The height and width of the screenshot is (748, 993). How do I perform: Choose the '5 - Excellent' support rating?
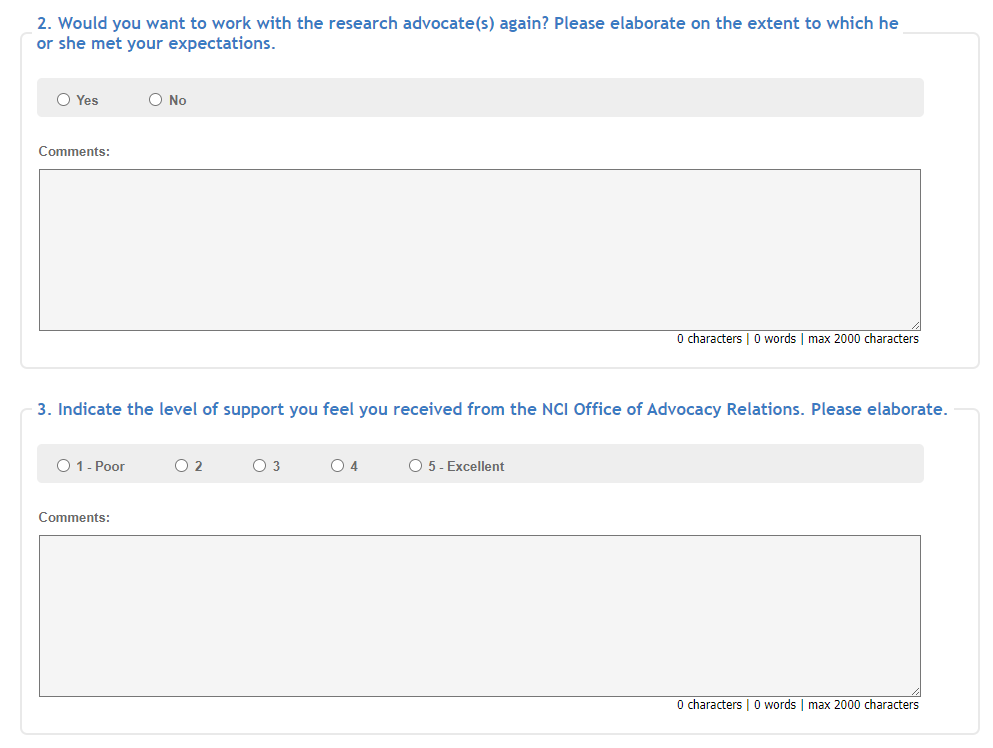[x=416, y=466]
